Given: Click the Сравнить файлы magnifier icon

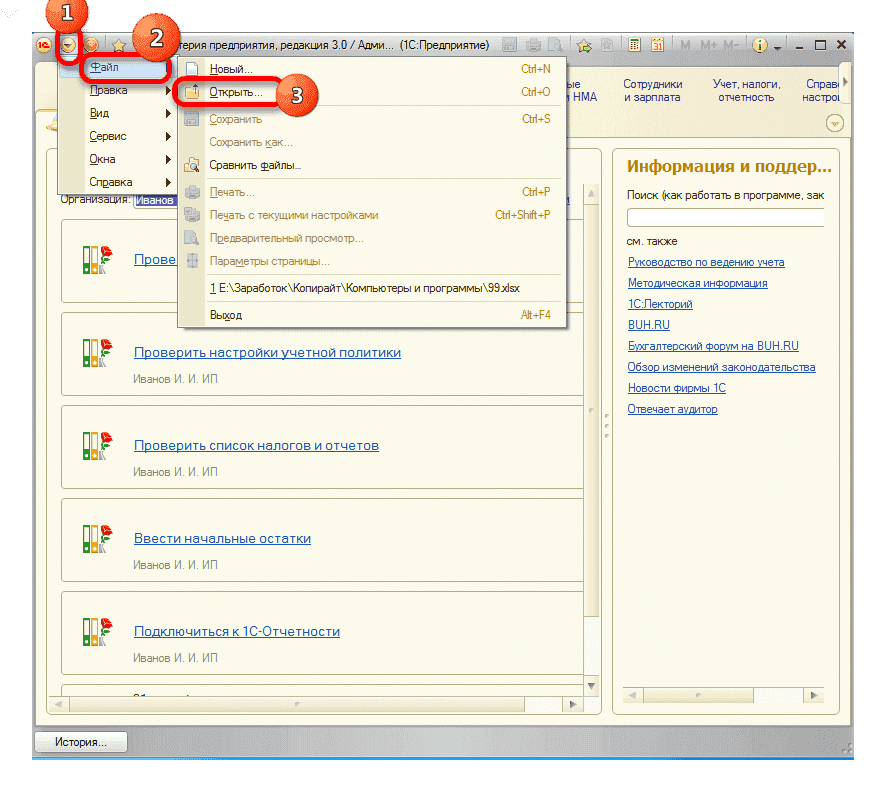Looking at the screenshot, I should (x=192, y=165).
